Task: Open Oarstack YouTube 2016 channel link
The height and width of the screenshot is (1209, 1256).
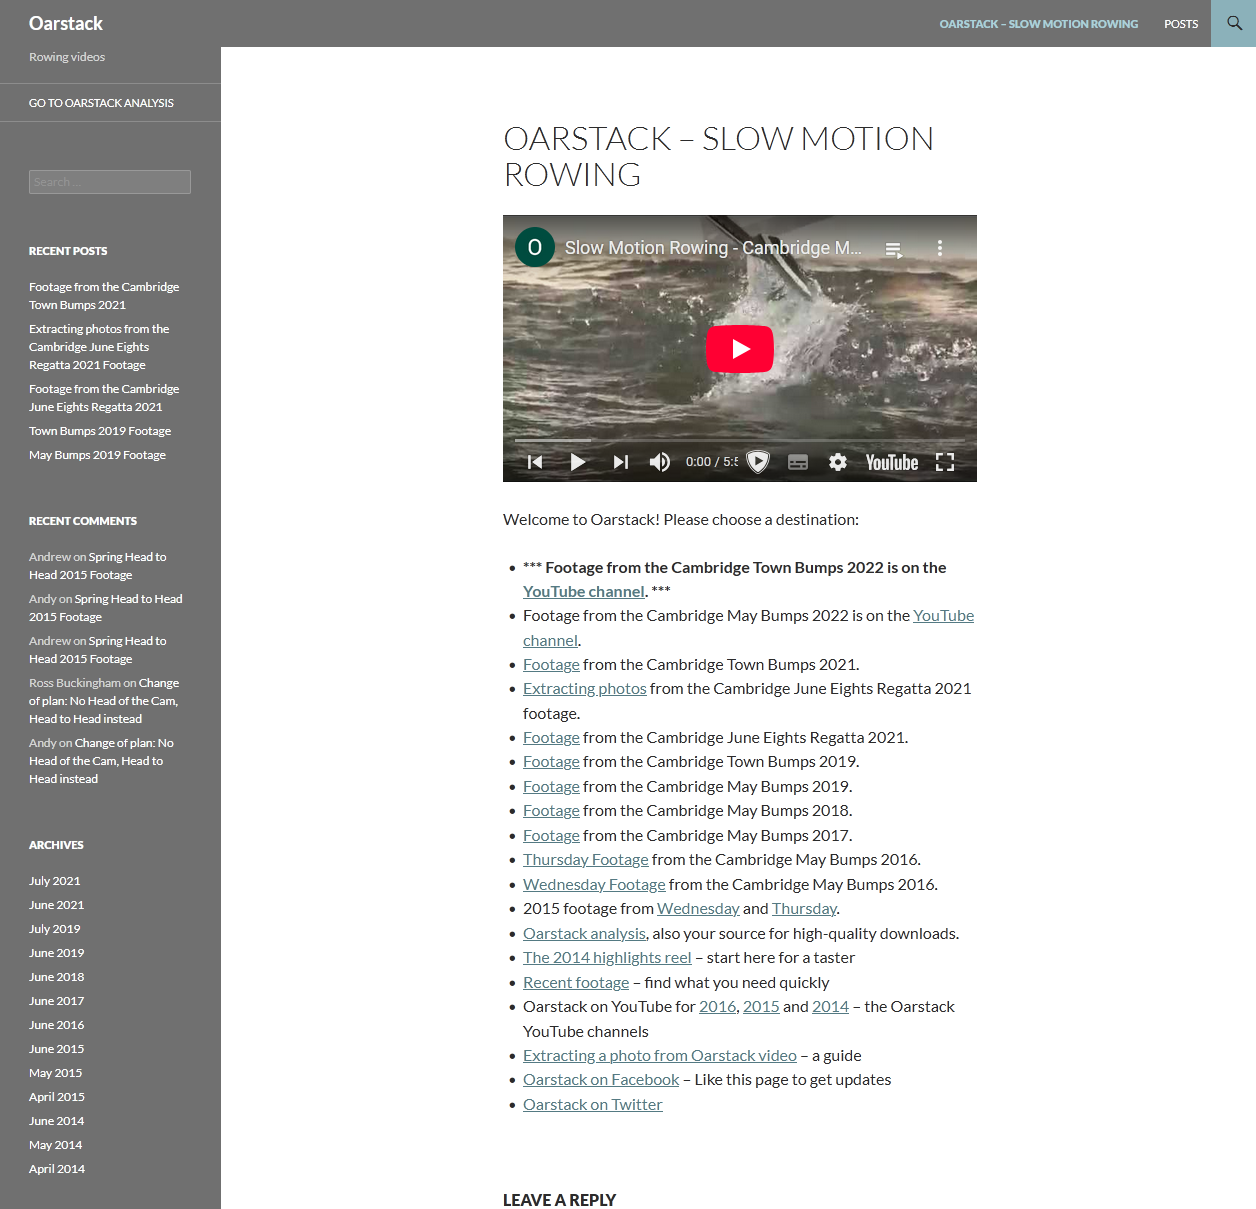Action: click(x=717, y=1007)
